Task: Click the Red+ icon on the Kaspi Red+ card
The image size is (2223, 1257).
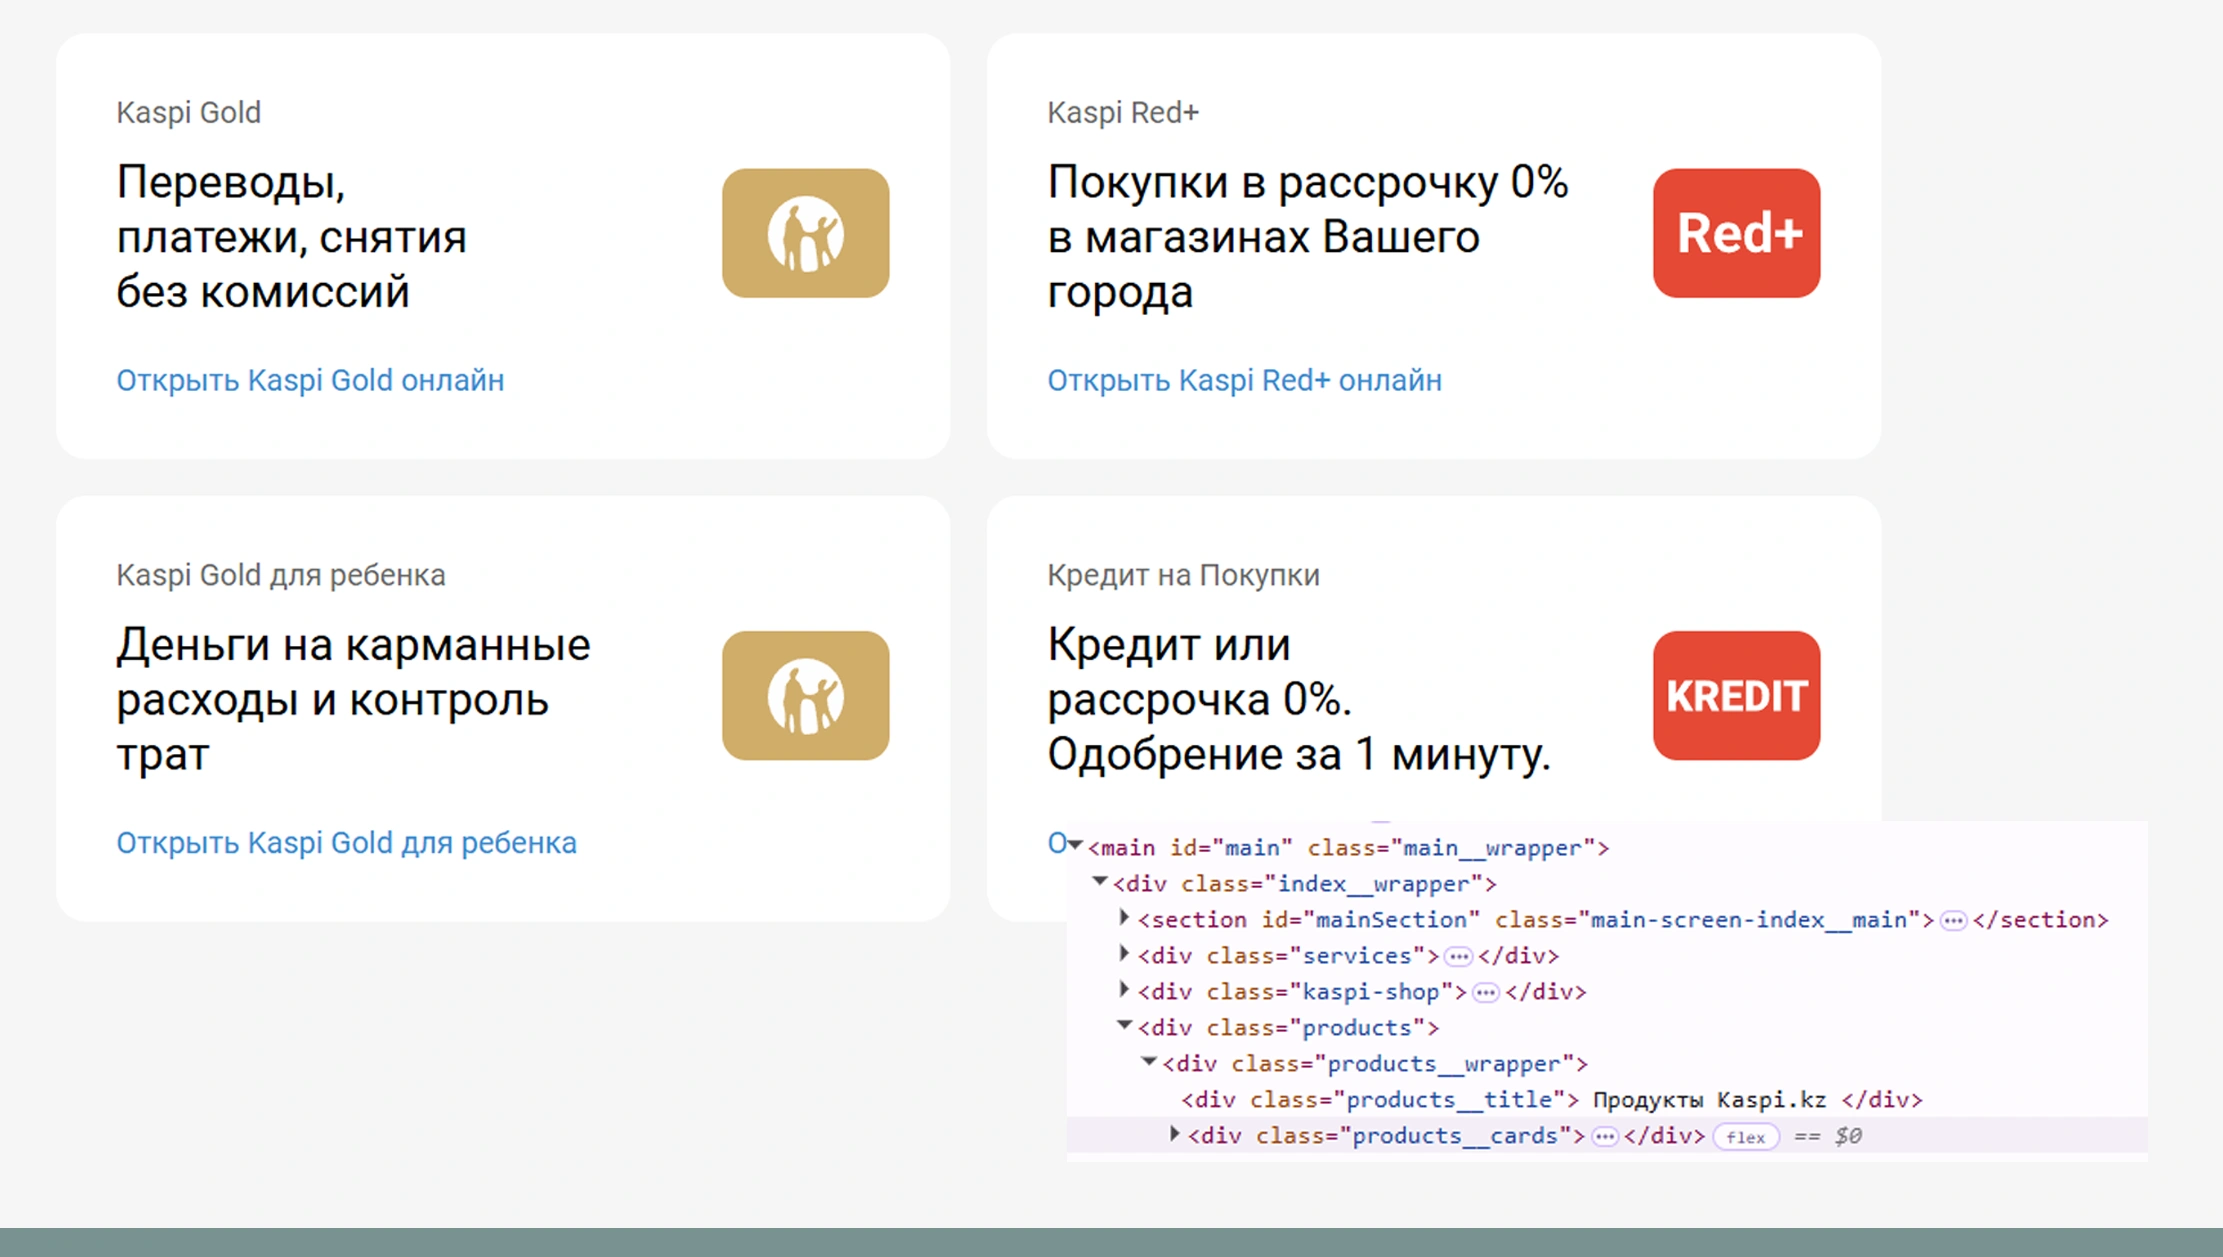Action: click(1736, 233)
